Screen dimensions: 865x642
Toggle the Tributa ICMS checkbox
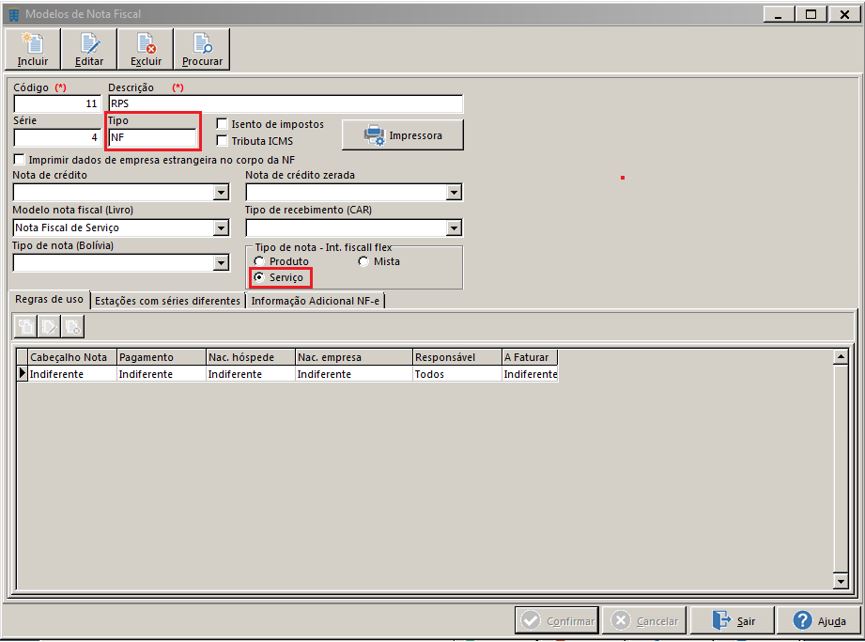point(222,141)
